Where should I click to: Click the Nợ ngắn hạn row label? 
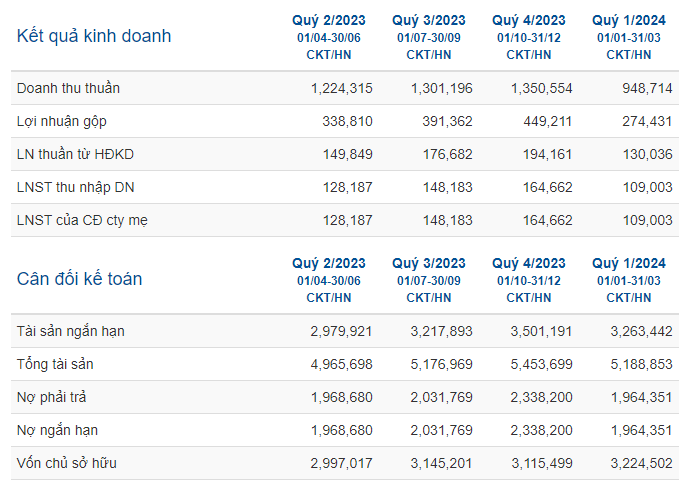point(57,430)
